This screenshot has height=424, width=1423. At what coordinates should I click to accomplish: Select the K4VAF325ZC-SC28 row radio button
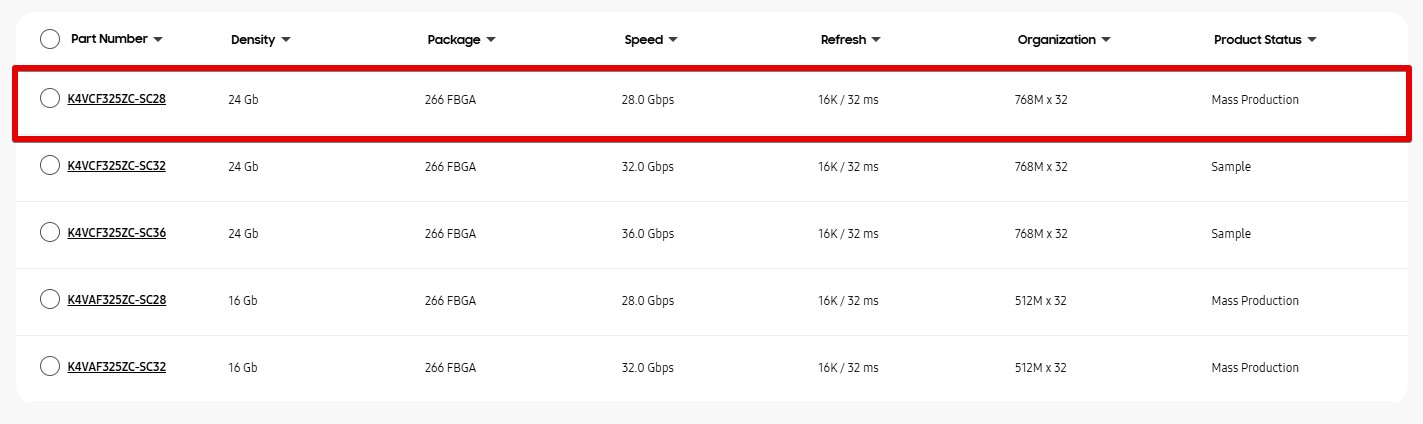click(x=50, y=299)
